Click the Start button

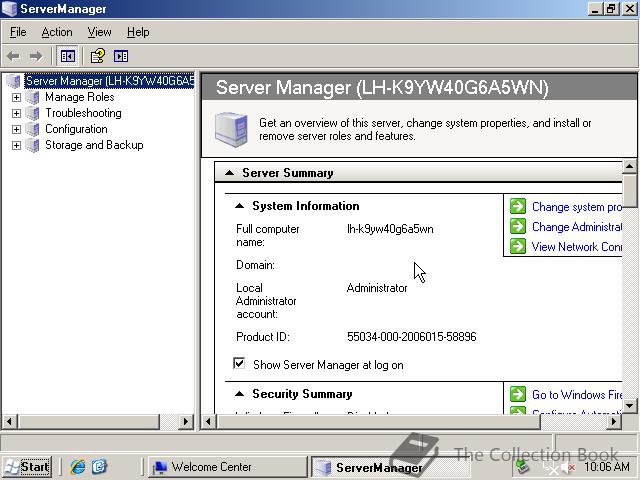click(27, 467)
